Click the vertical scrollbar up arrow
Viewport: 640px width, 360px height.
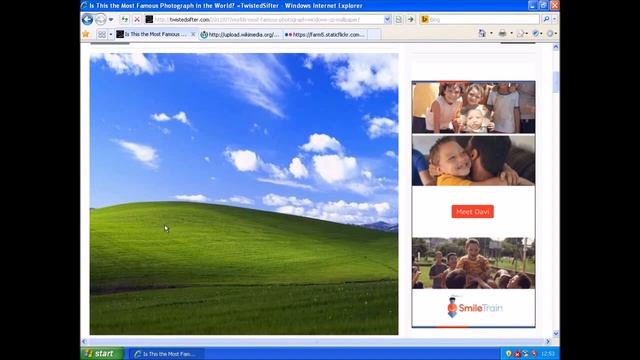[x=556, y=47]
